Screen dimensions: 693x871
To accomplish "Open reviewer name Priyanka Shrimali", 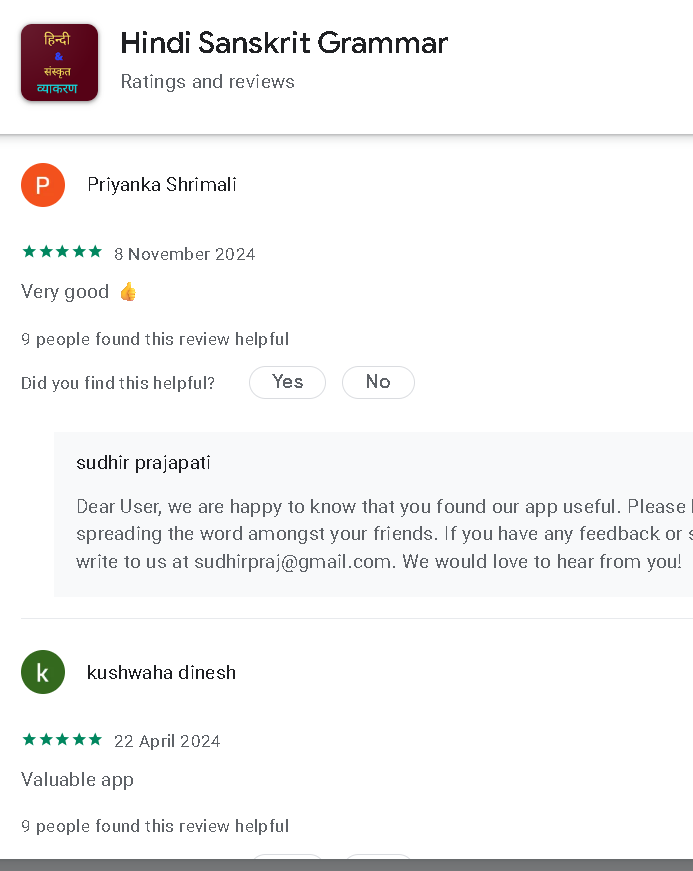I will (162, 185).
